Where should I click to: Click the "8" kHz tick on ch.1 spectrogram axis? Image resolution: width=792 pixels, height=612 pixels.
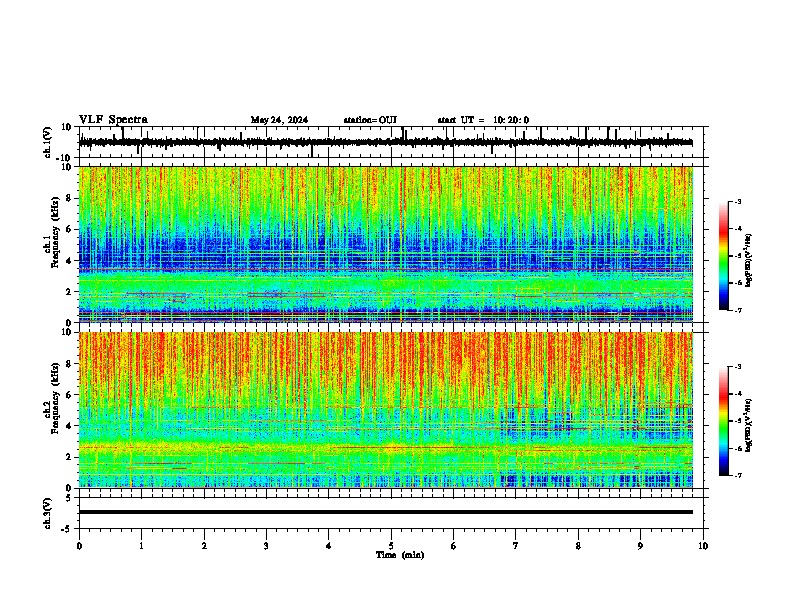pos(69,198)
